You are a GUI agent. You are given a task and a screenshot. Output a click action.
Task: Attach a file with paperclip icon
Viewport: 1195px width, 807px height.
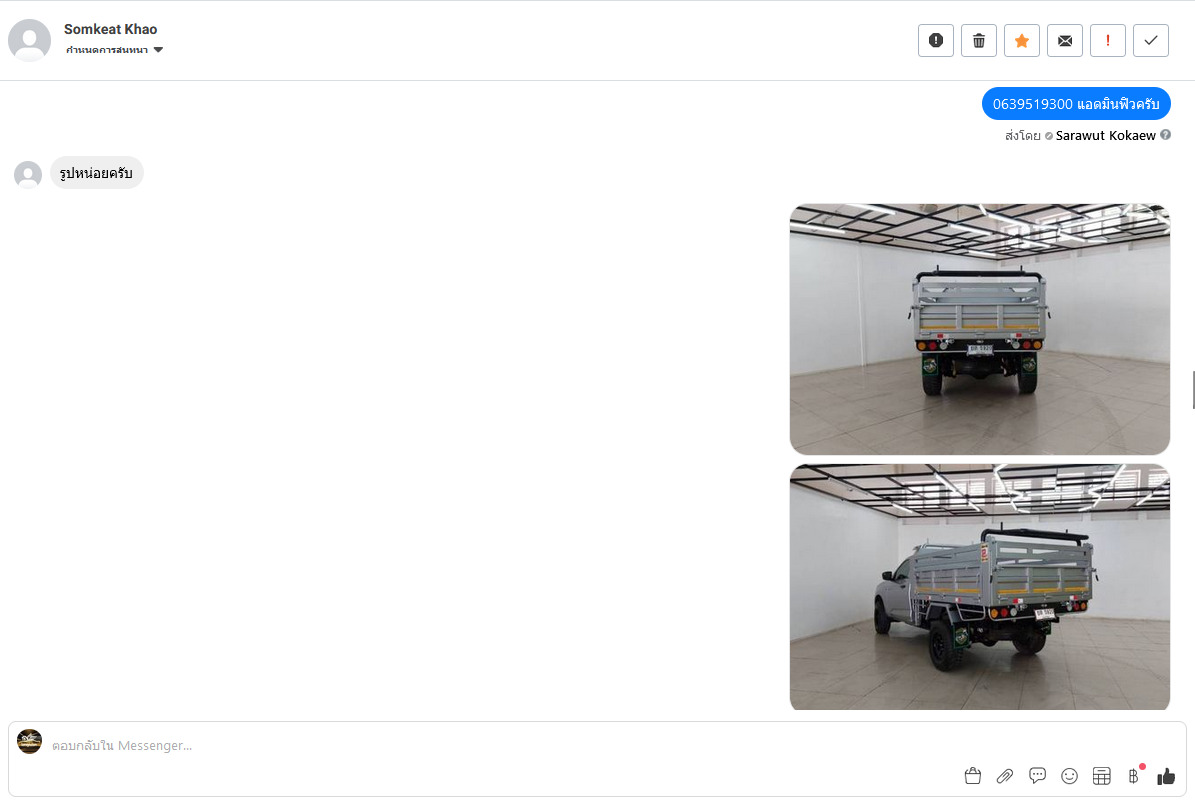pyautogui.click(x=1004, y=776)
